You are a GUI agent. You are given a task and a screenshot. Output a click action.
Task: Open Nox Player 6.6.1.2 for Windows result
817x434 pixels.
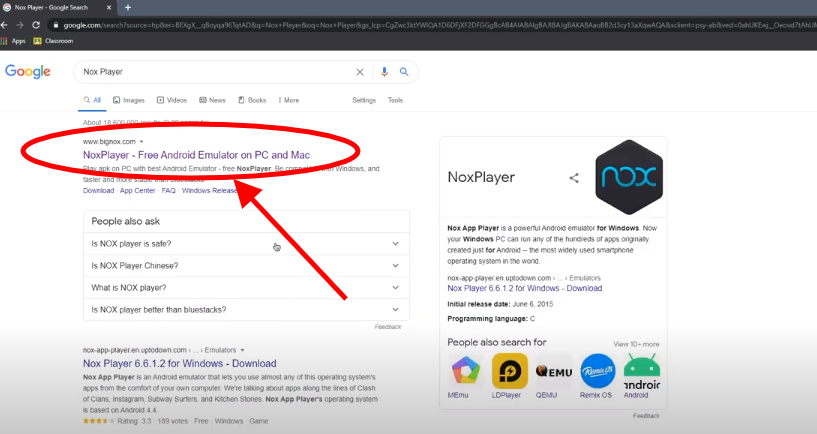(x=180, y=364)
